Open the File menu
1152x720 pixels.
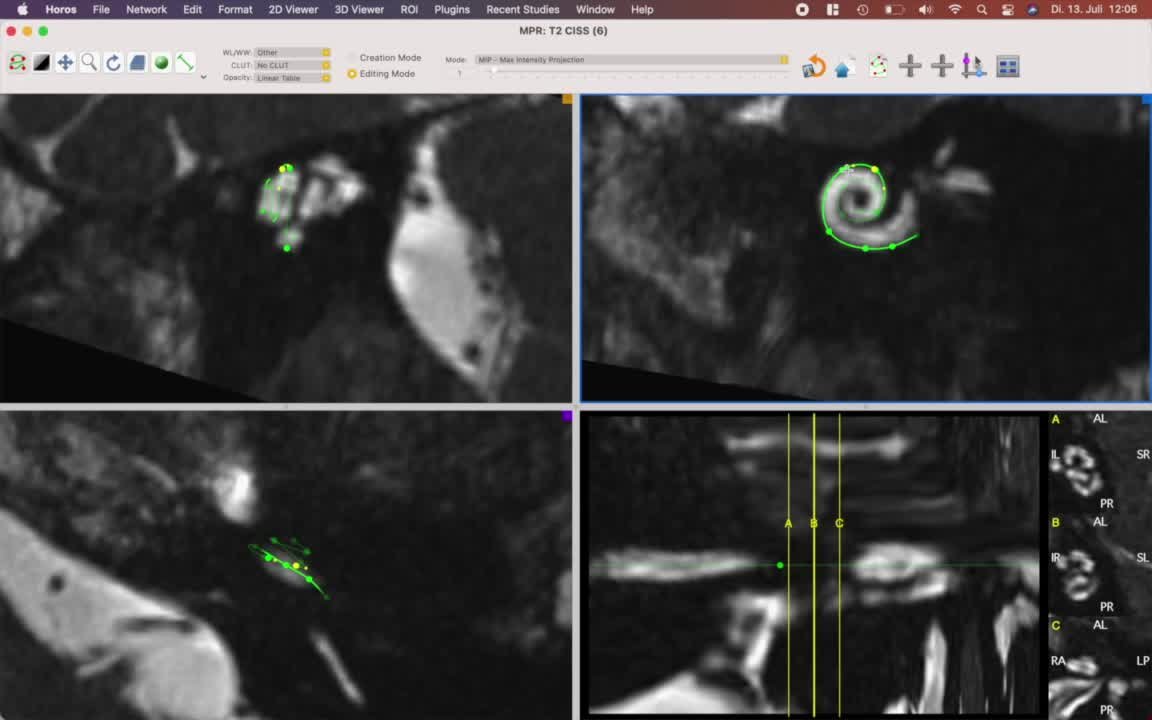[101, 10]
